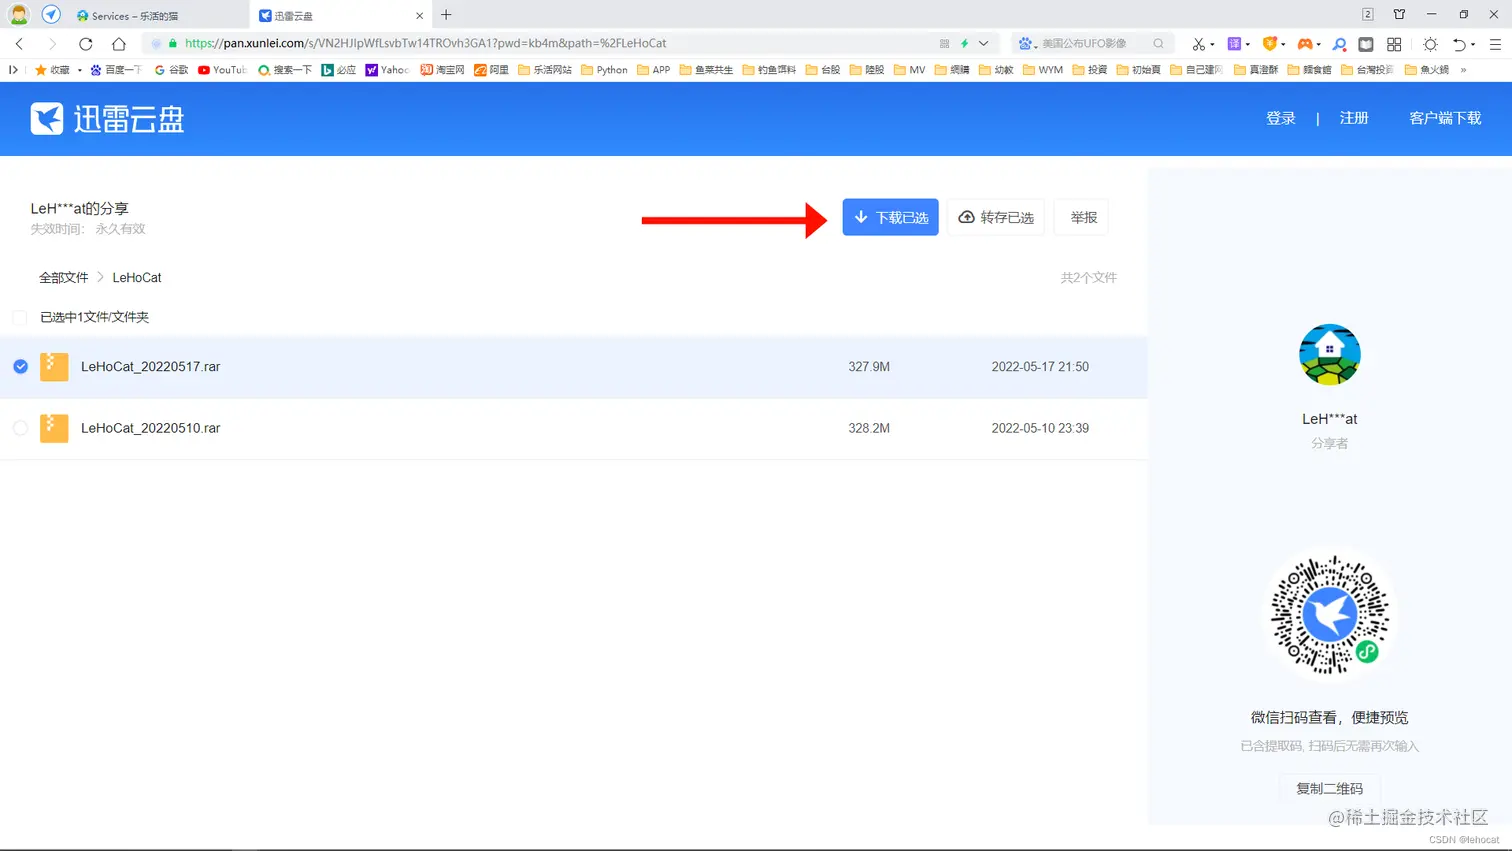Image resolution: width=1512 pixels, height=851 pixels.
Task: Toggle the sun brightness theme icon
Action: pos(1431,44)
